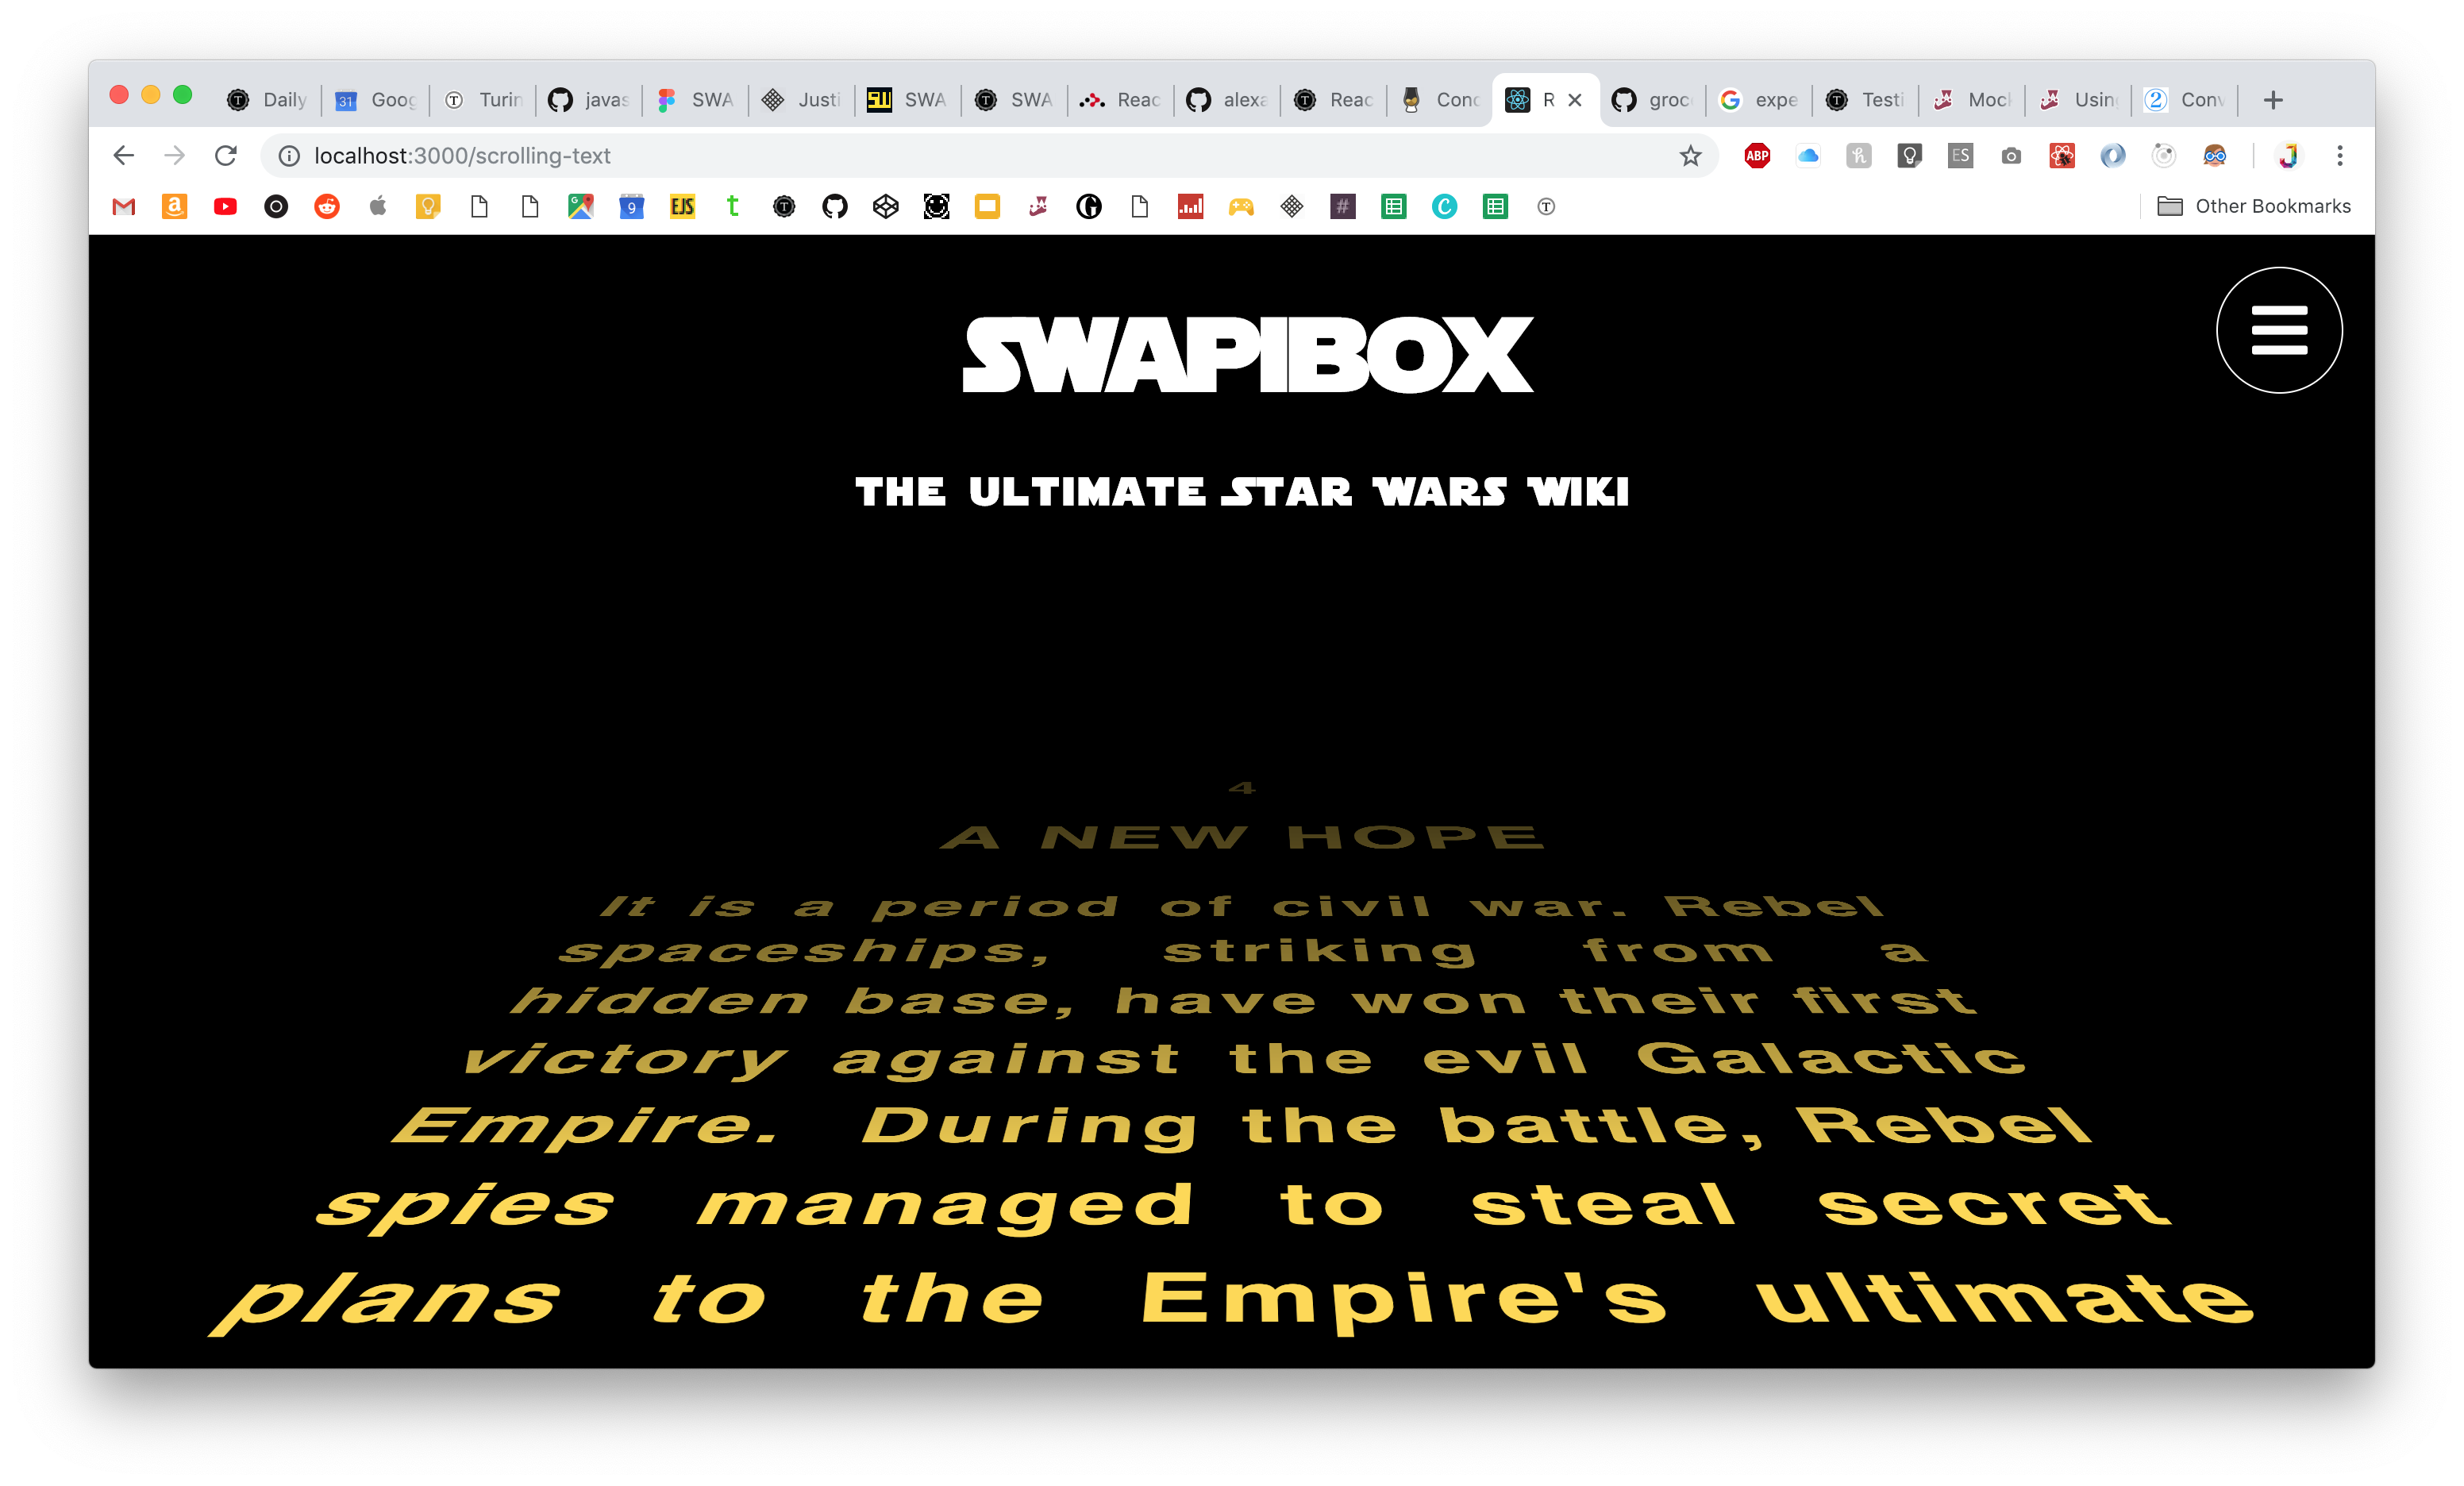The width and height of the screenshot is (2464, 1486).
Task: Switch to the Justi tab
Action: tap(801, 100)
